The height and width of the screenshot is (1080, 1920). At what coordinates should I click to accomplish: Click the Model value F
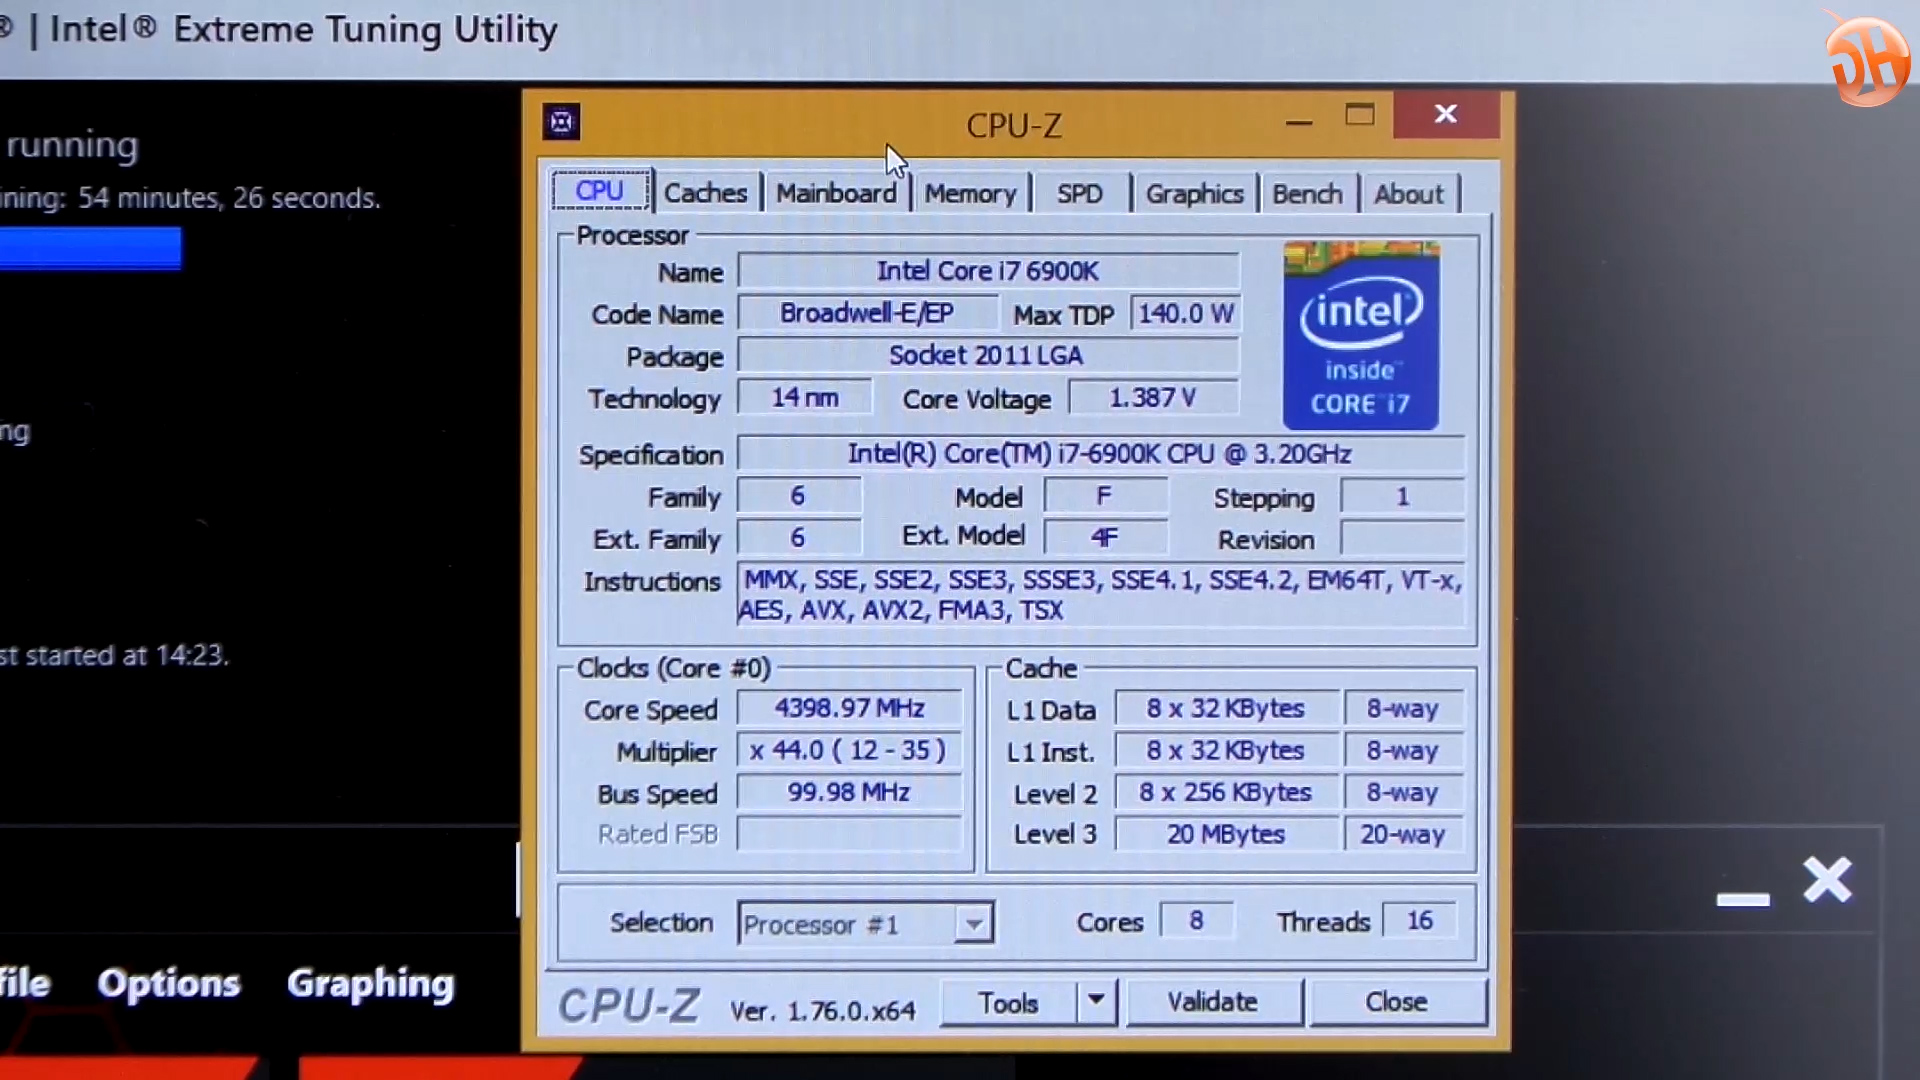point(1105,496)
